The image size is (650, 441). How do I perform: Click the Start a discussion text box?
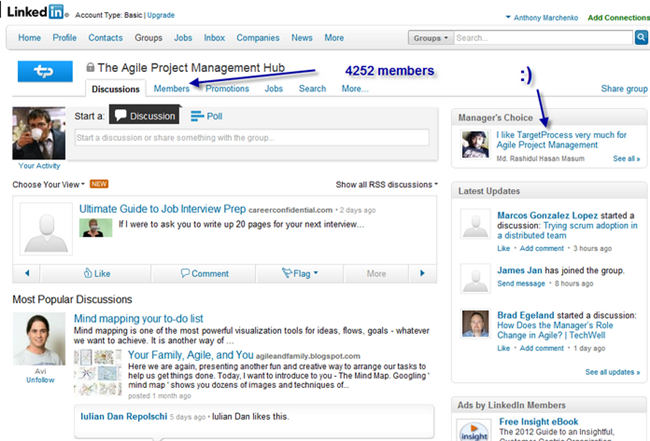pos(252,138)
